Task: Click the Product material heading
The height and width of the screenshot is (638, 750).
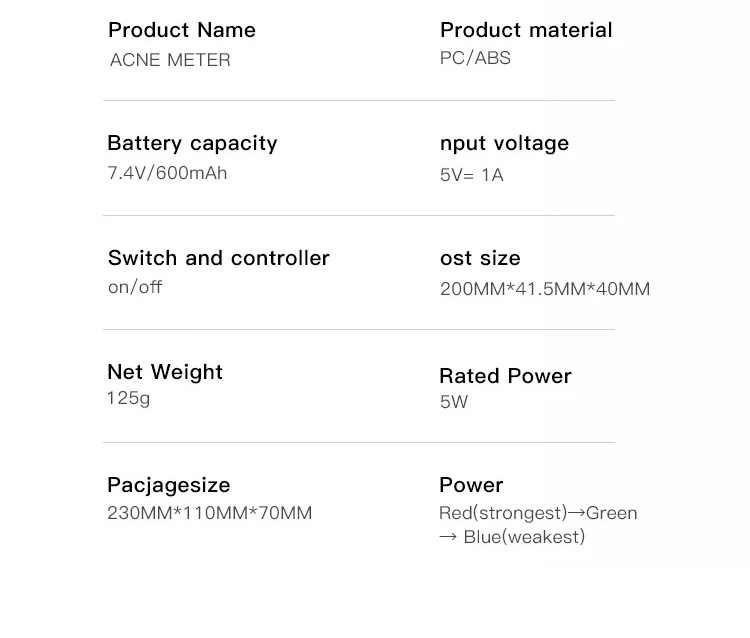Action: 526,30
